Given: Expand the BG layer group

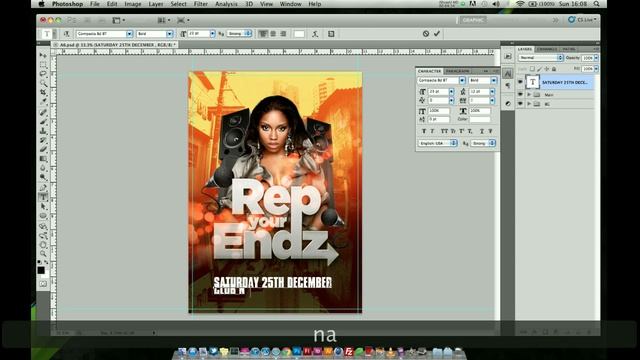Looking at the screenshot, I should click(x=529, y=104).
